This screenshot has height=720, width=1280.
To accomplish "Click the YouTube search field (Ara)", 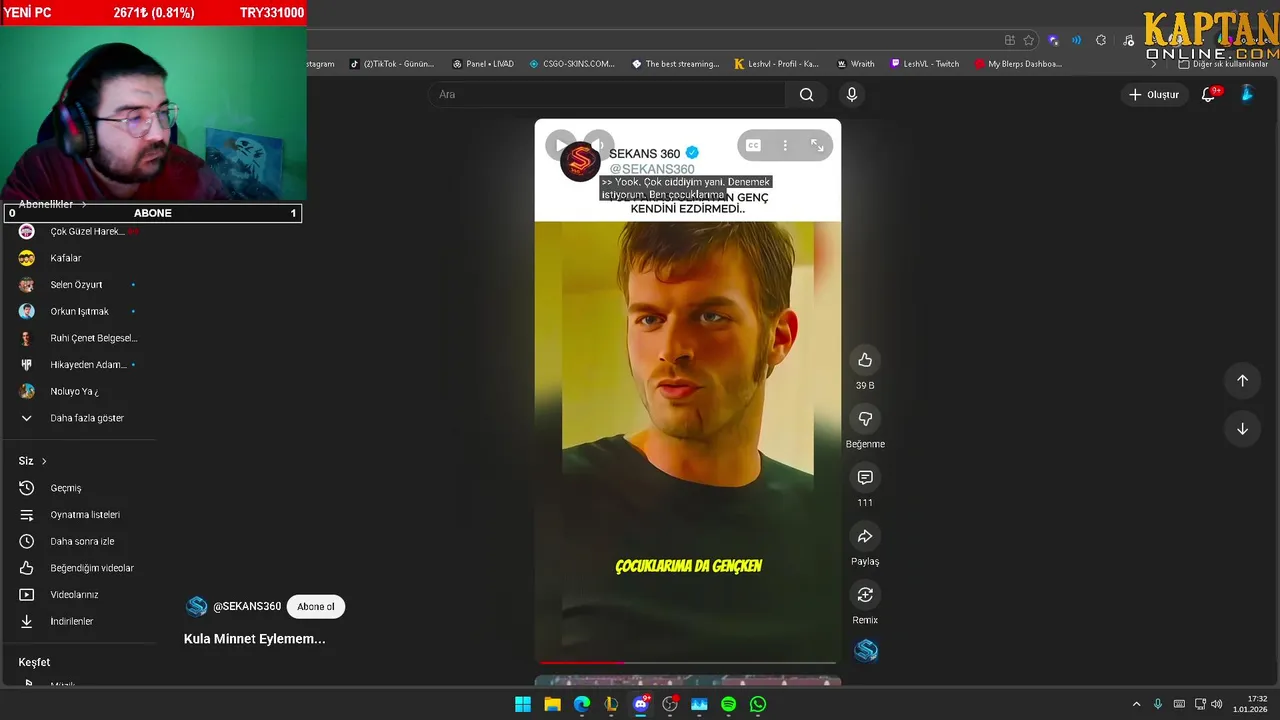I will (606, 94).
